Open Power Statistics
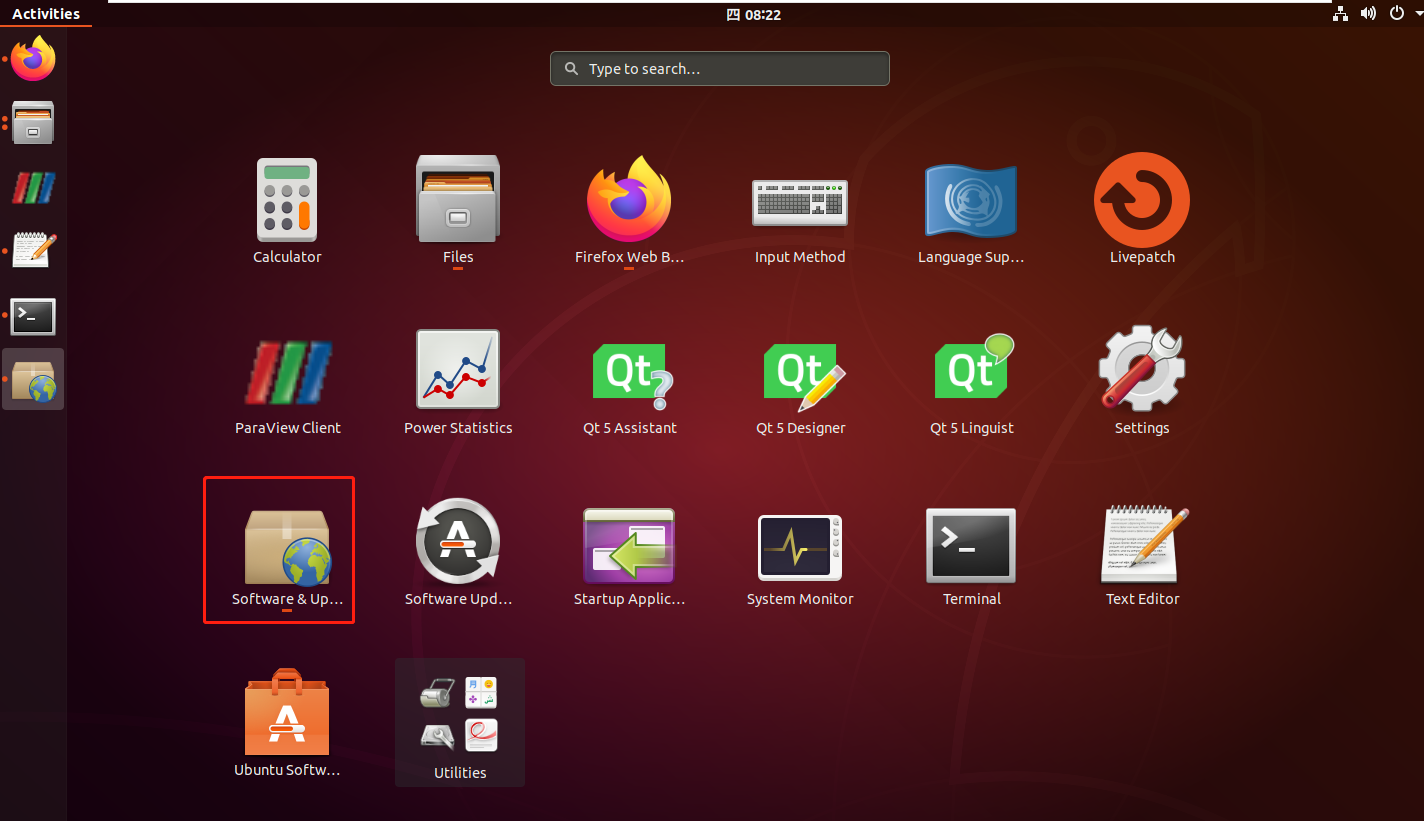1424x821 pixels. point(458,382)
